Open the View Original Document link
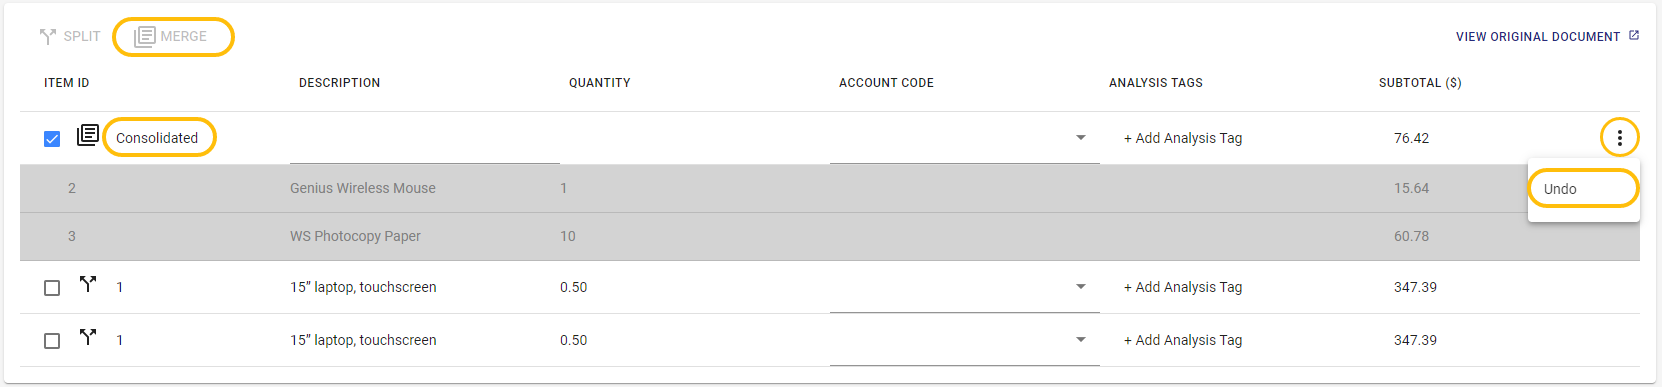1662x387 pixels. click(1537, 37)
